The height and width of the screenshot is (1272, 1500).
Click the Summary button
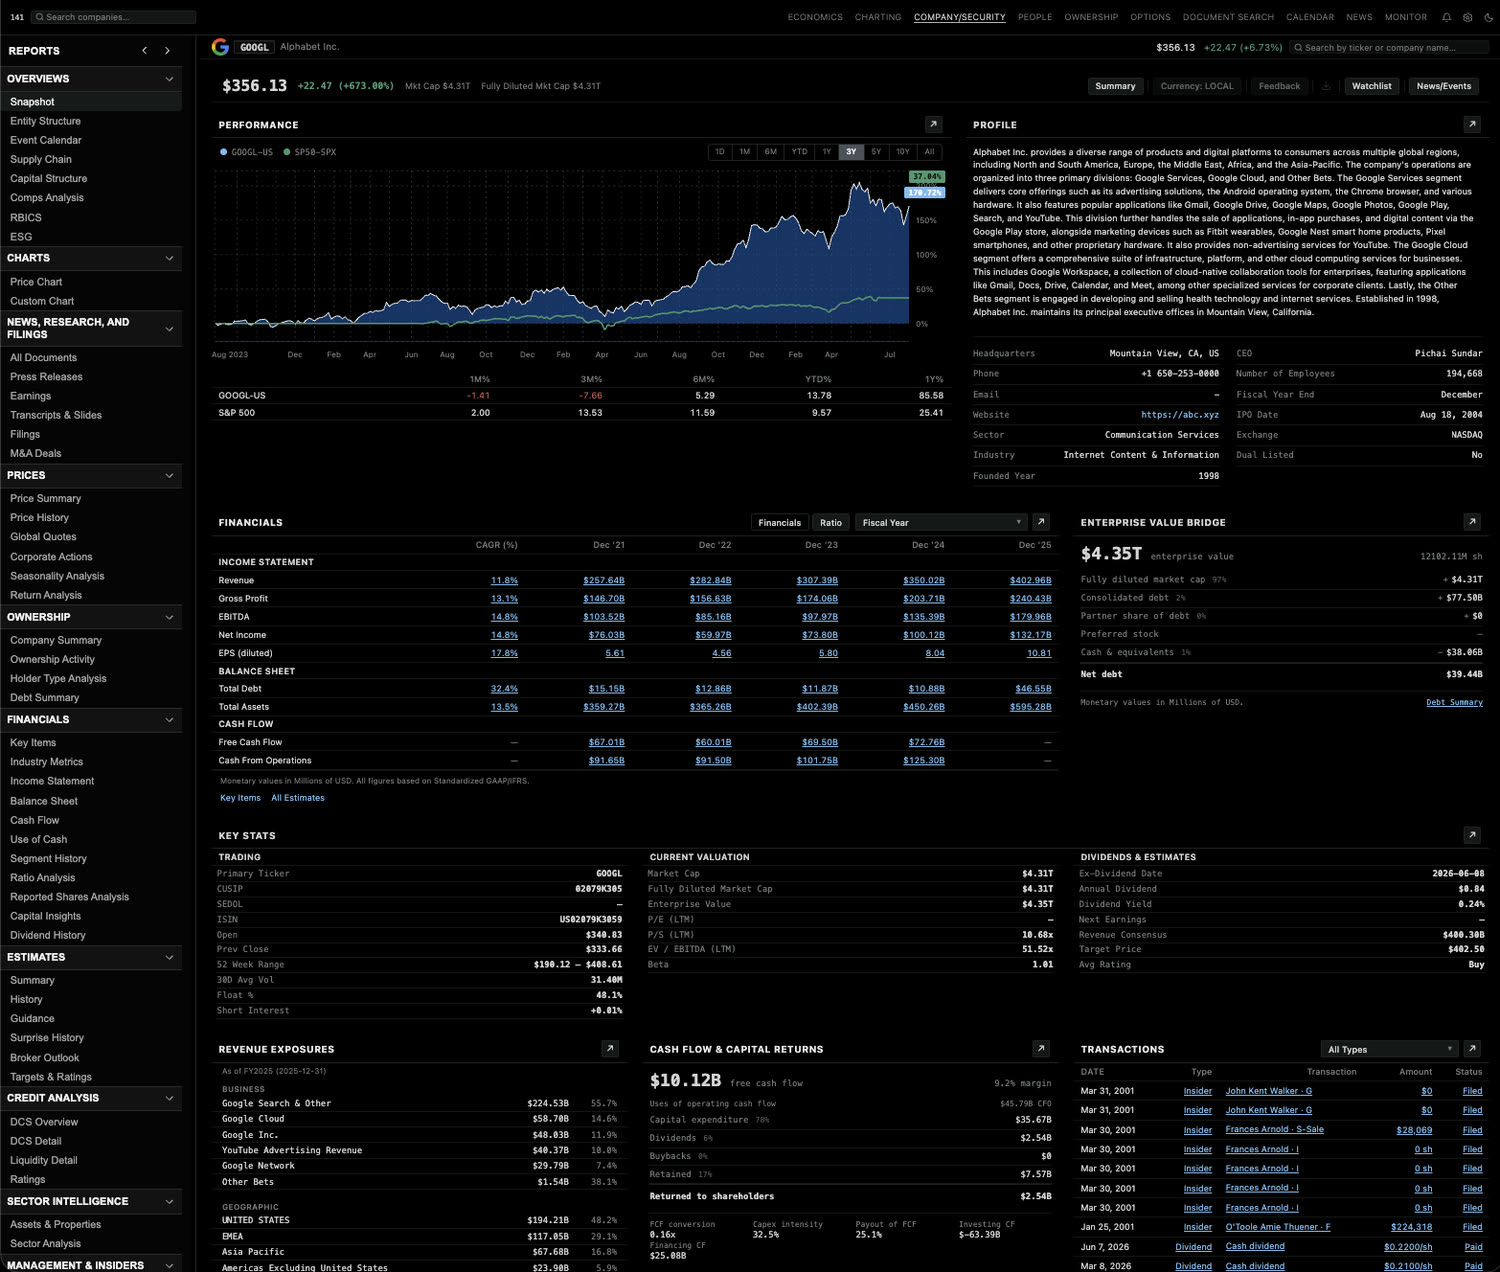pos(1115,86)
